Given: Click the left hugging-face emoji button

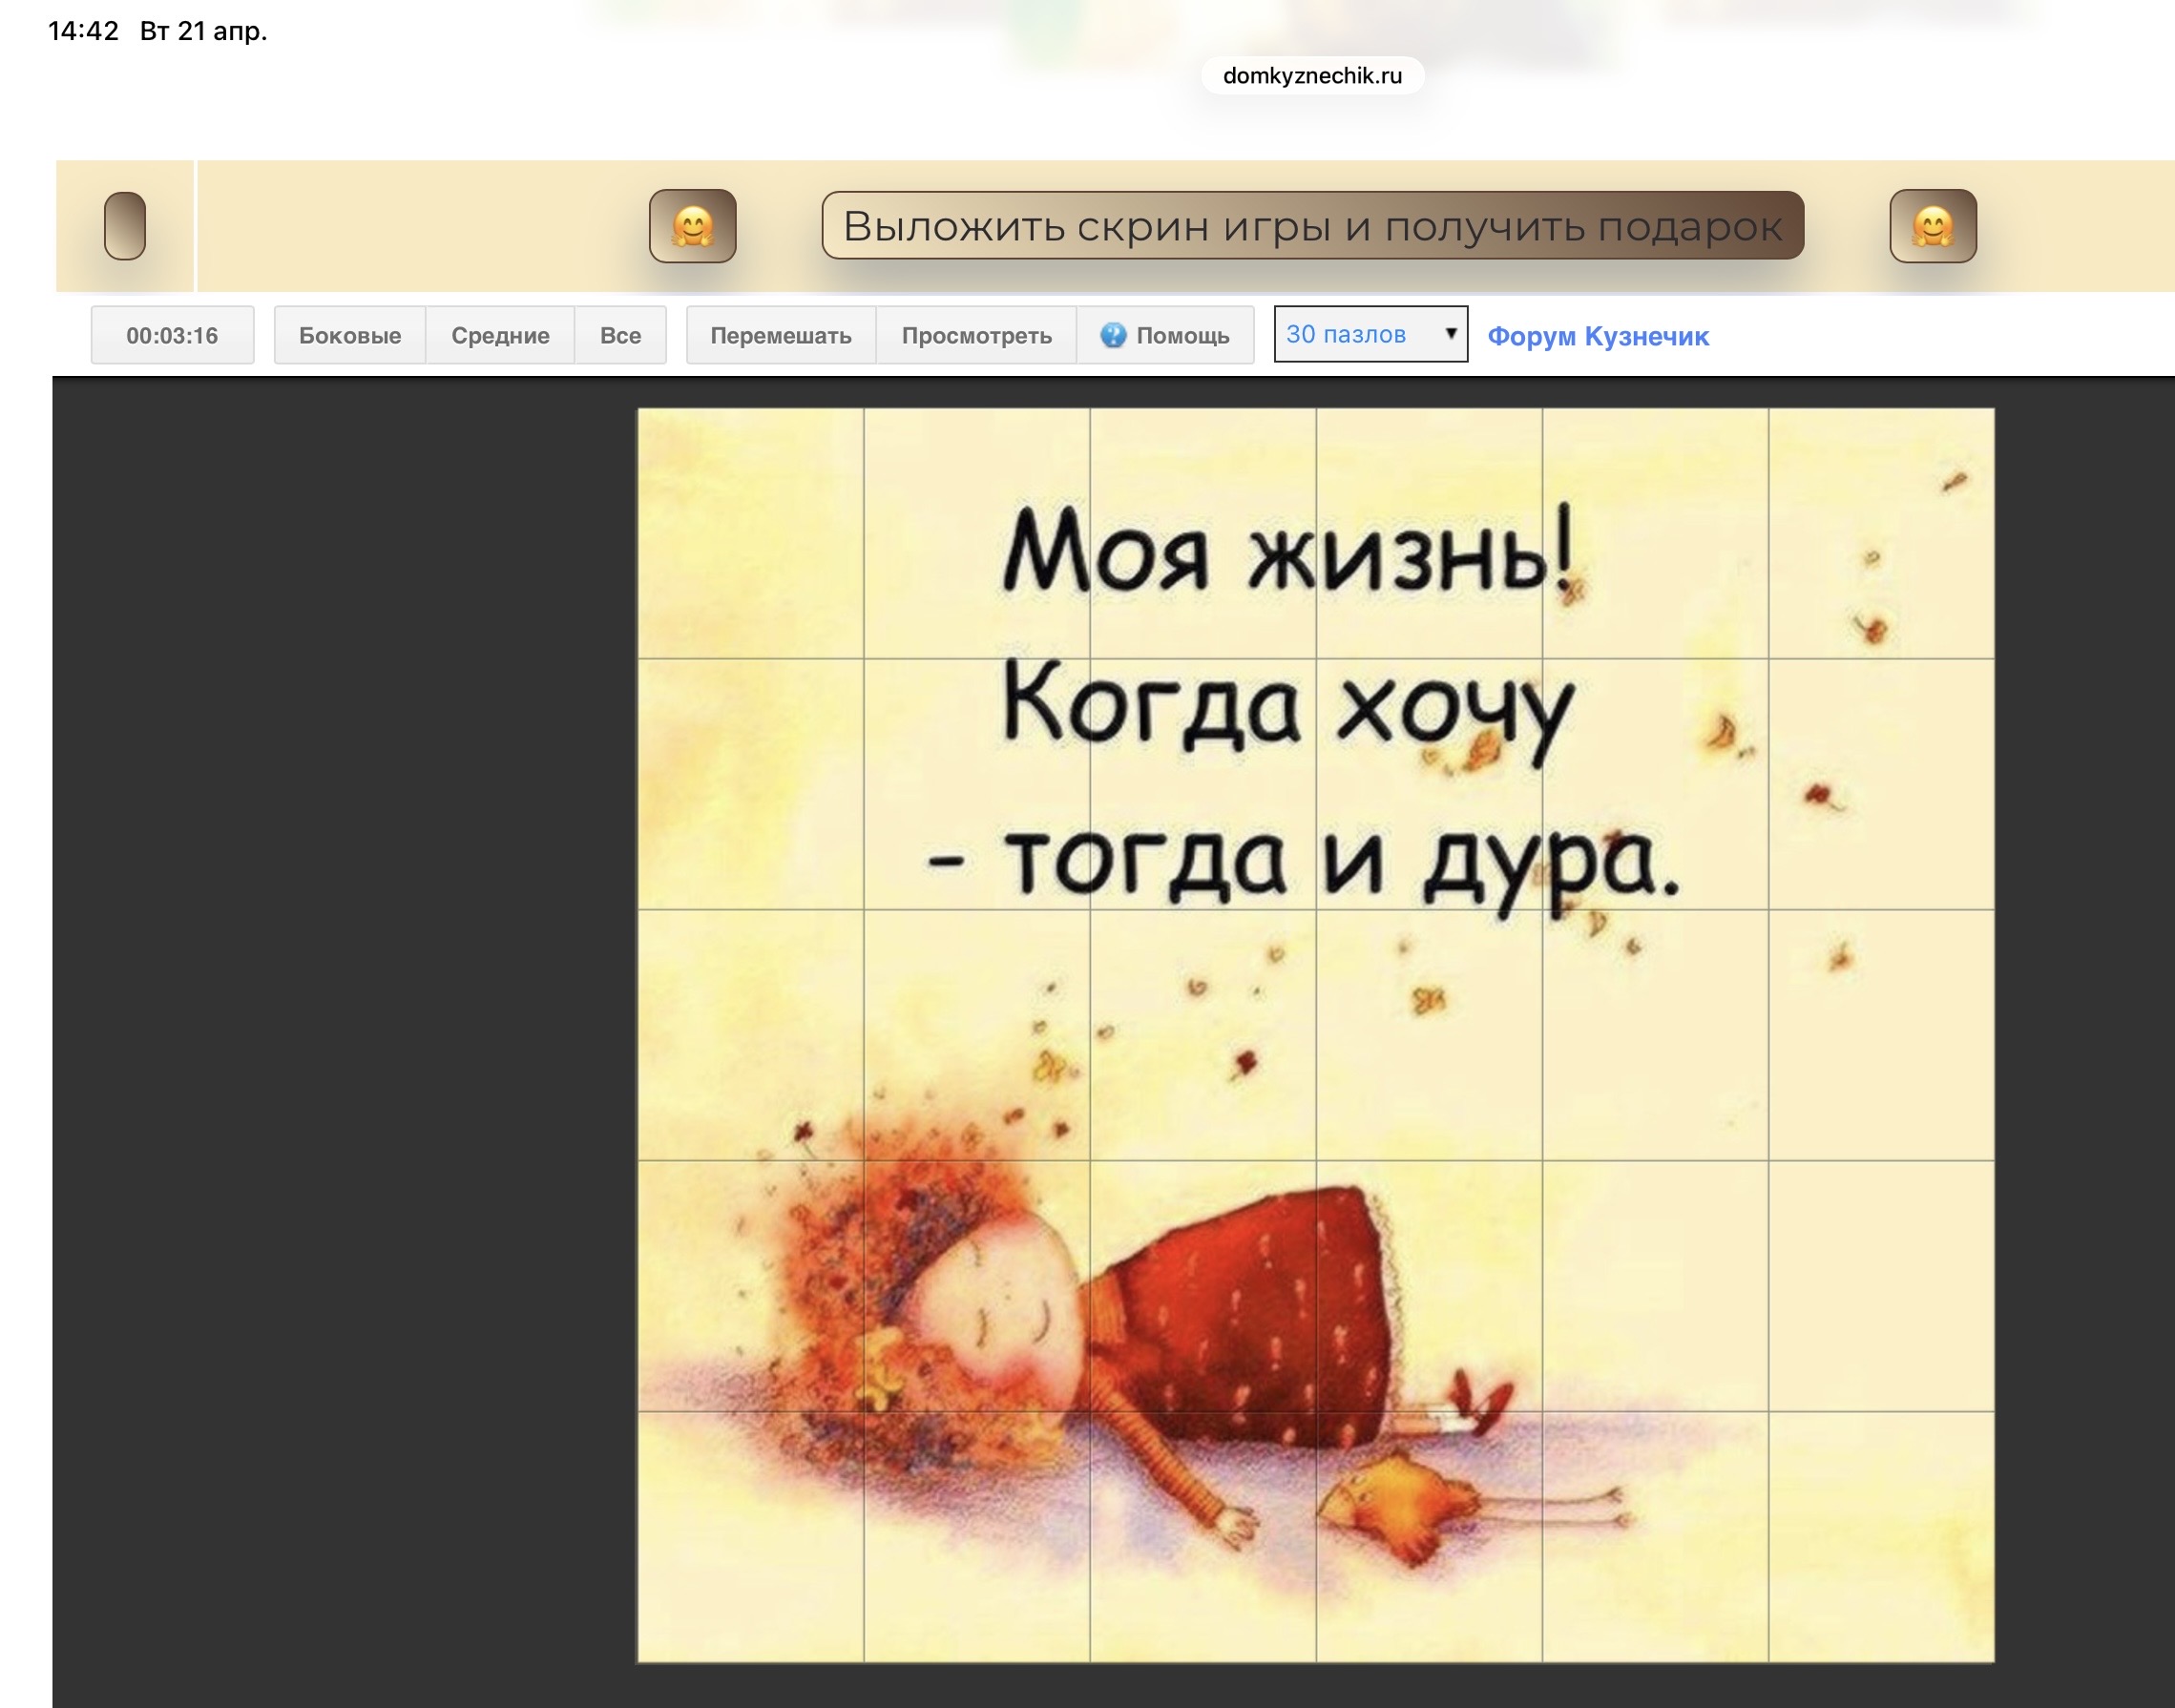Looking at the screenshot, I should (x=692, y=226).
